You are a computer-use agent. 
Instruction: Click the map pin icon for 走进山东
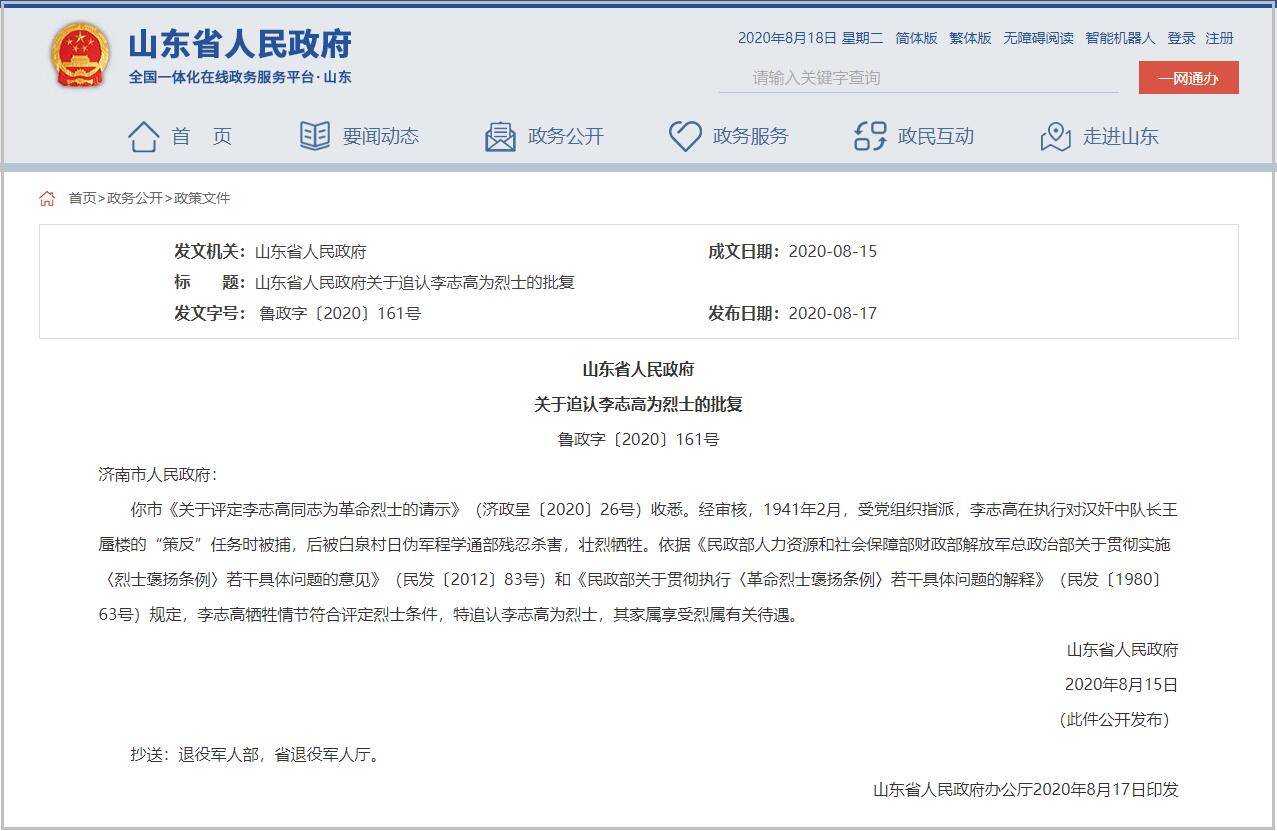tap(1056, 137)
